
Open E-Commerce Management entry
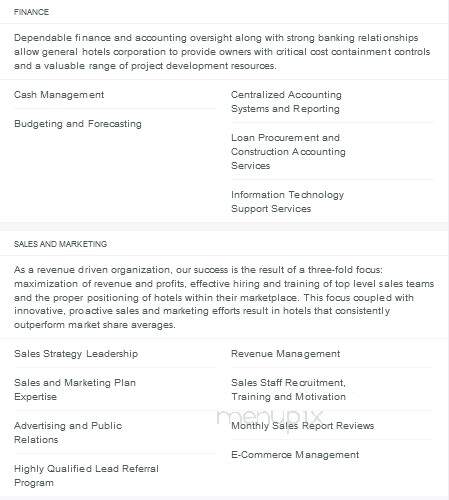click(295, 455)
